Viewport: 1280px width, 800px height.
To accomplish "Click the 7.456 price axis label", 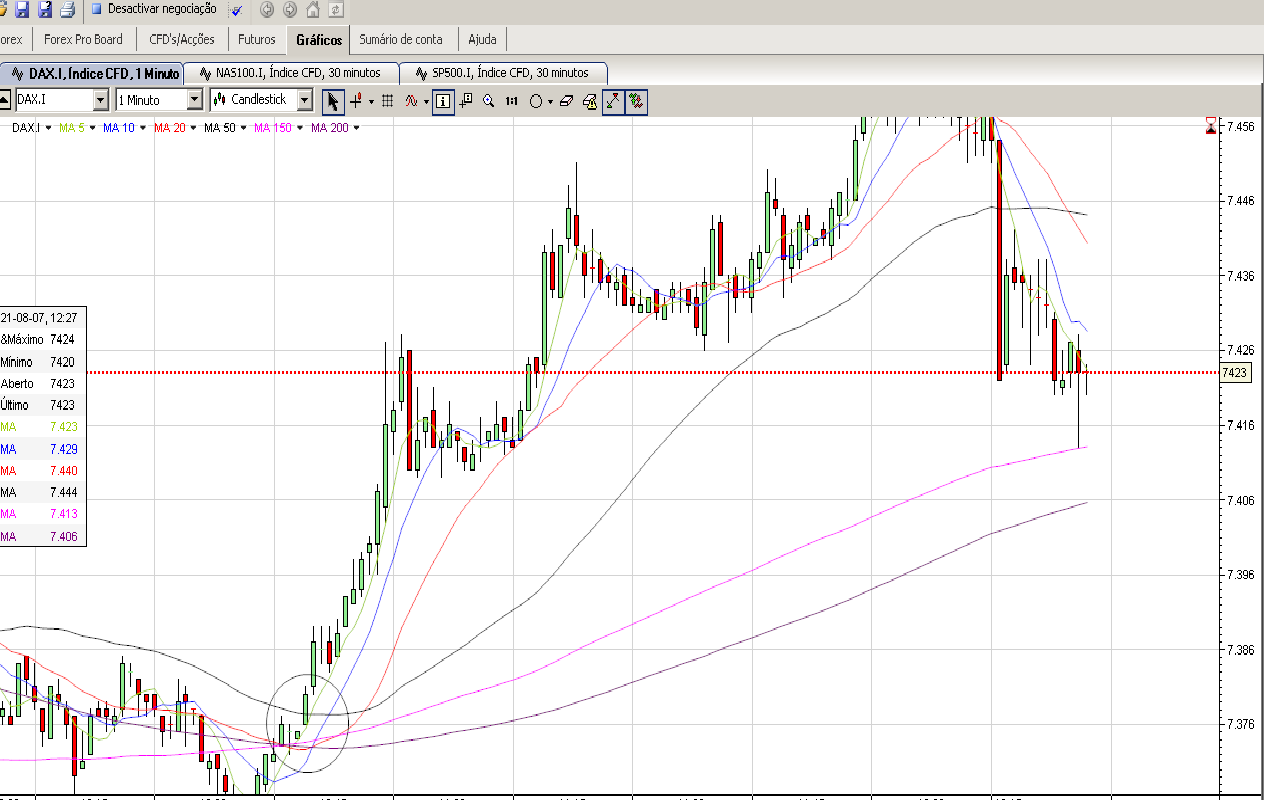I will 1241,127.
